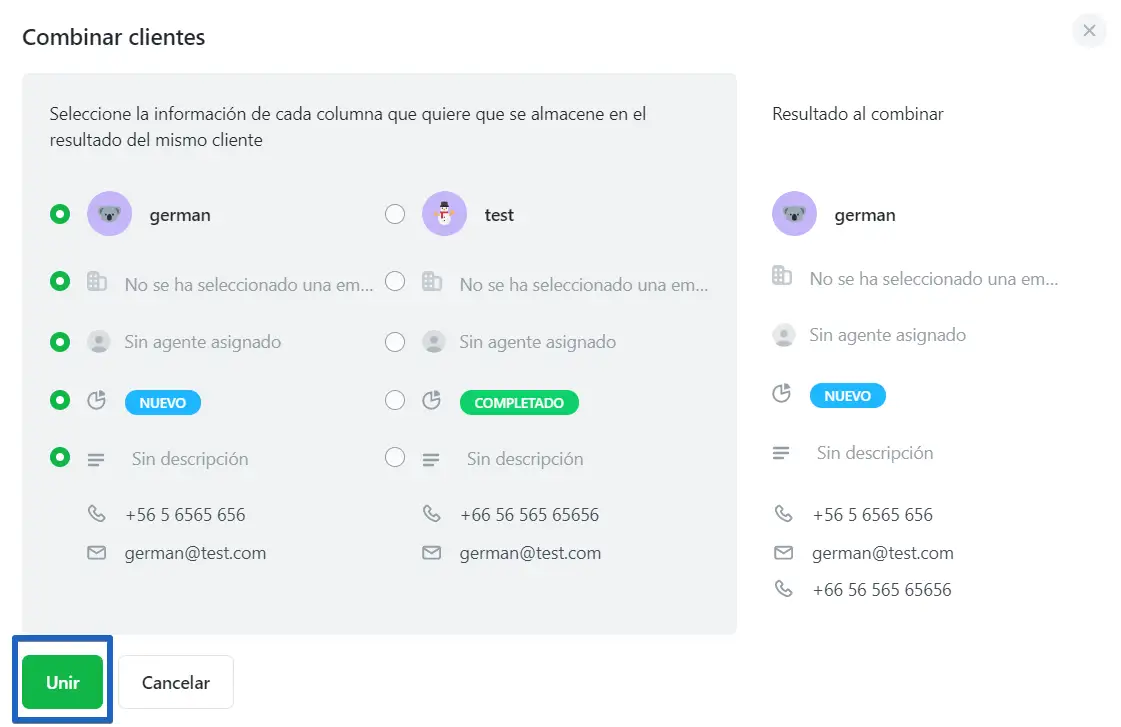Select the NUEVO status radio in the german column
The height and width of the screenshot is (727, 1121).
pos(60,400)
